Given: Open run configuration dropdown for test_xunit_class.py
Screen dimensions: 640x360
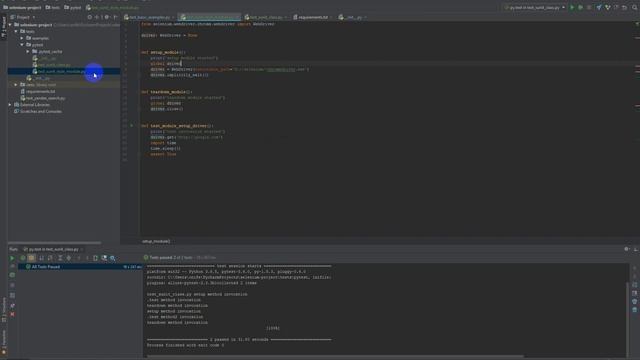Looking at the screenshot, I should [x=535, y=7].
